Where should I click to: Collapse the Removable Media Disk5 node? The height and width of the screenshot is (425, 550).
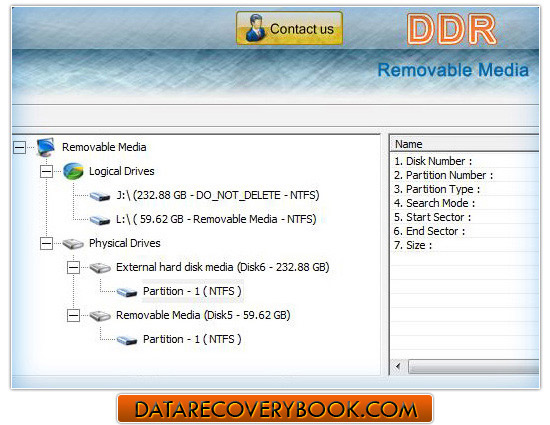click(x=73, y=316)
